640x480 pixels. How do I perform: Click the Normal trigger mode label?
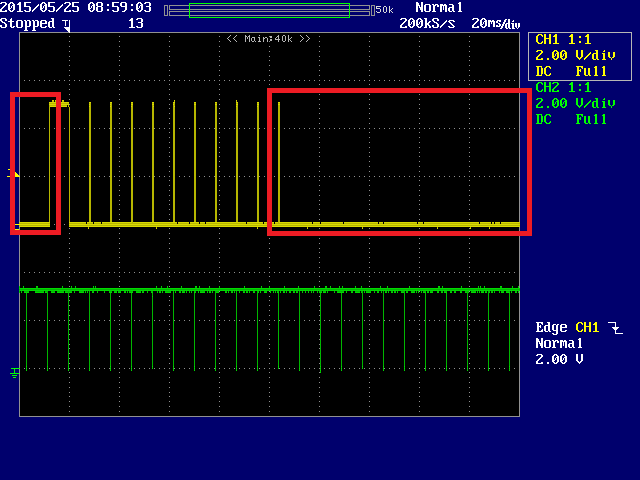click(x=559, y=343)
